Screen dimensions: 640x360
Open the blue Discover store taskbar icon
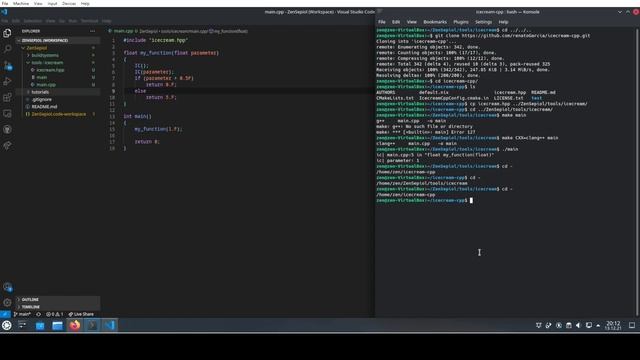pos(40,325)
